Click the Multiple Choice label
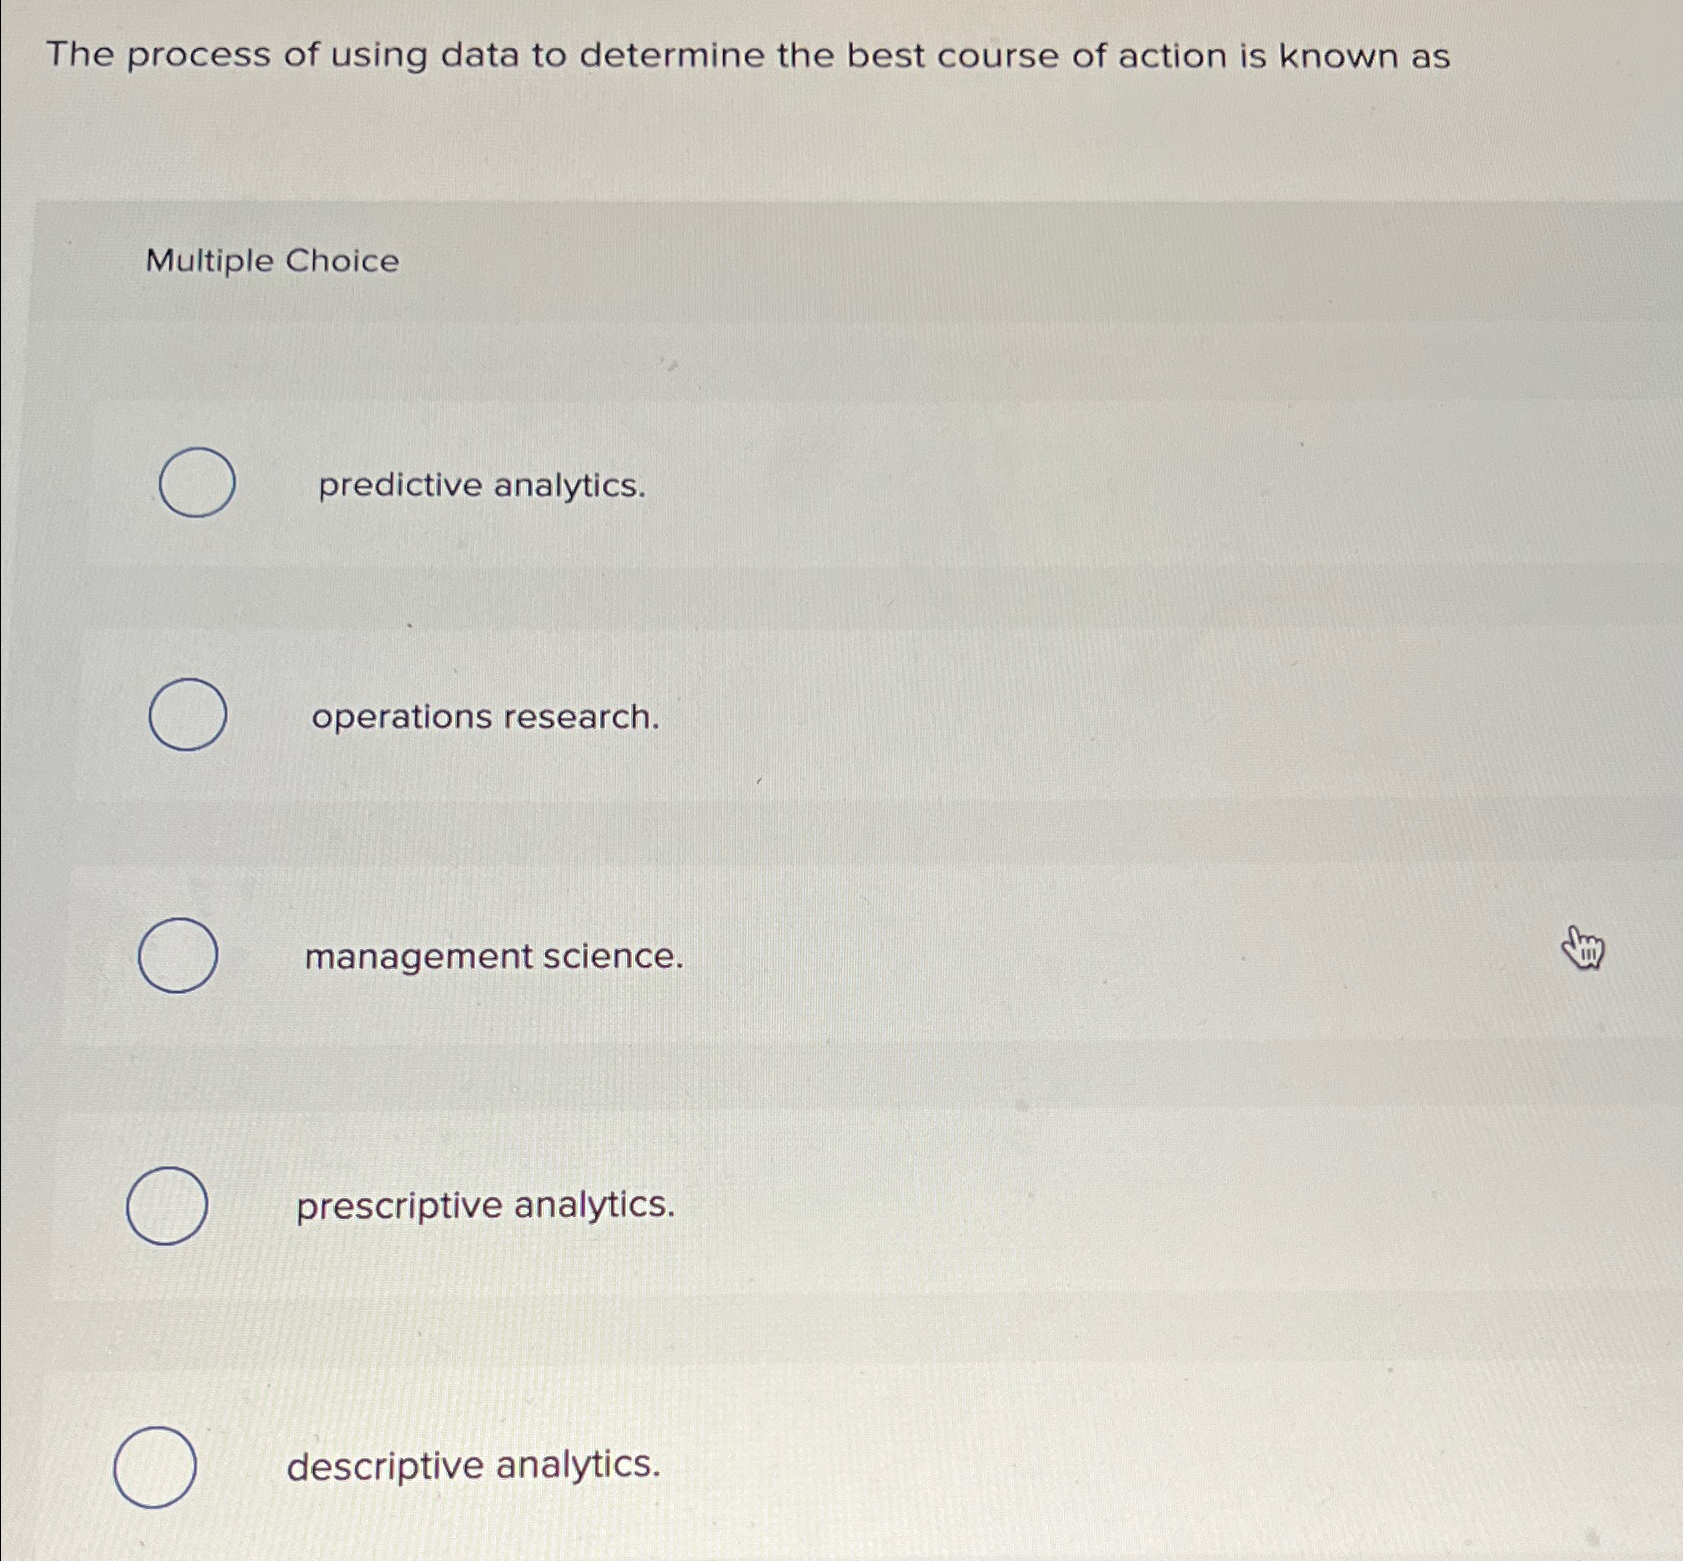 (271, 262)
